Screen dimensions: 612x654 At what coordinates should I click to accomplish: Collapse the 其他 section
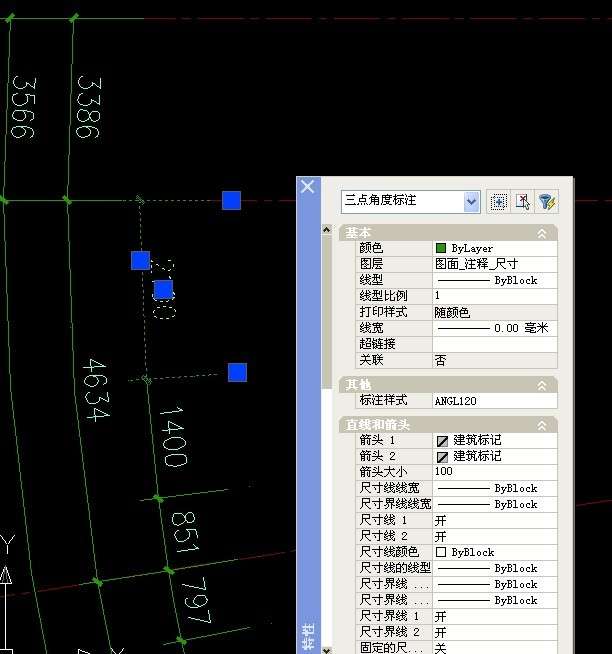click(541, 385)
